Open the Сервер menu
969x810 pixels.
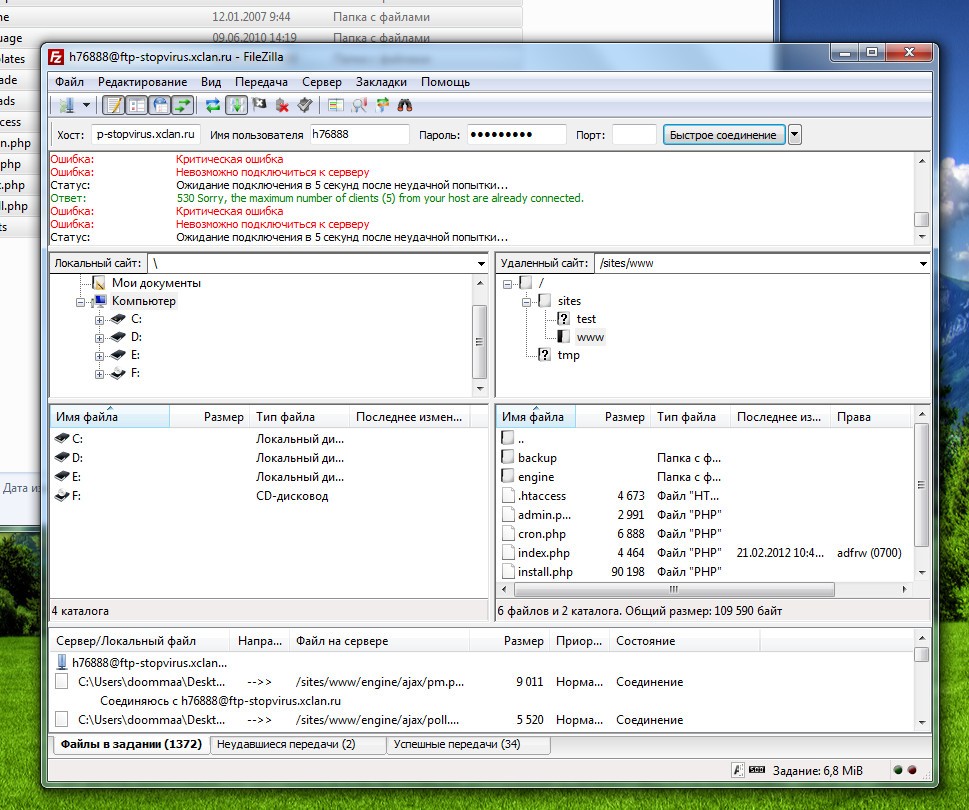tap(321, 82)
